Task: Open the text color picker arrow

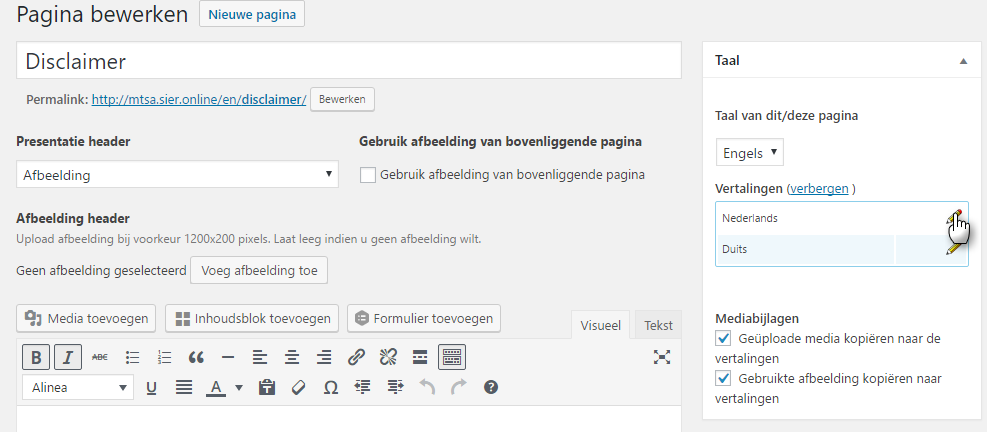Action: tap(239, 387)
